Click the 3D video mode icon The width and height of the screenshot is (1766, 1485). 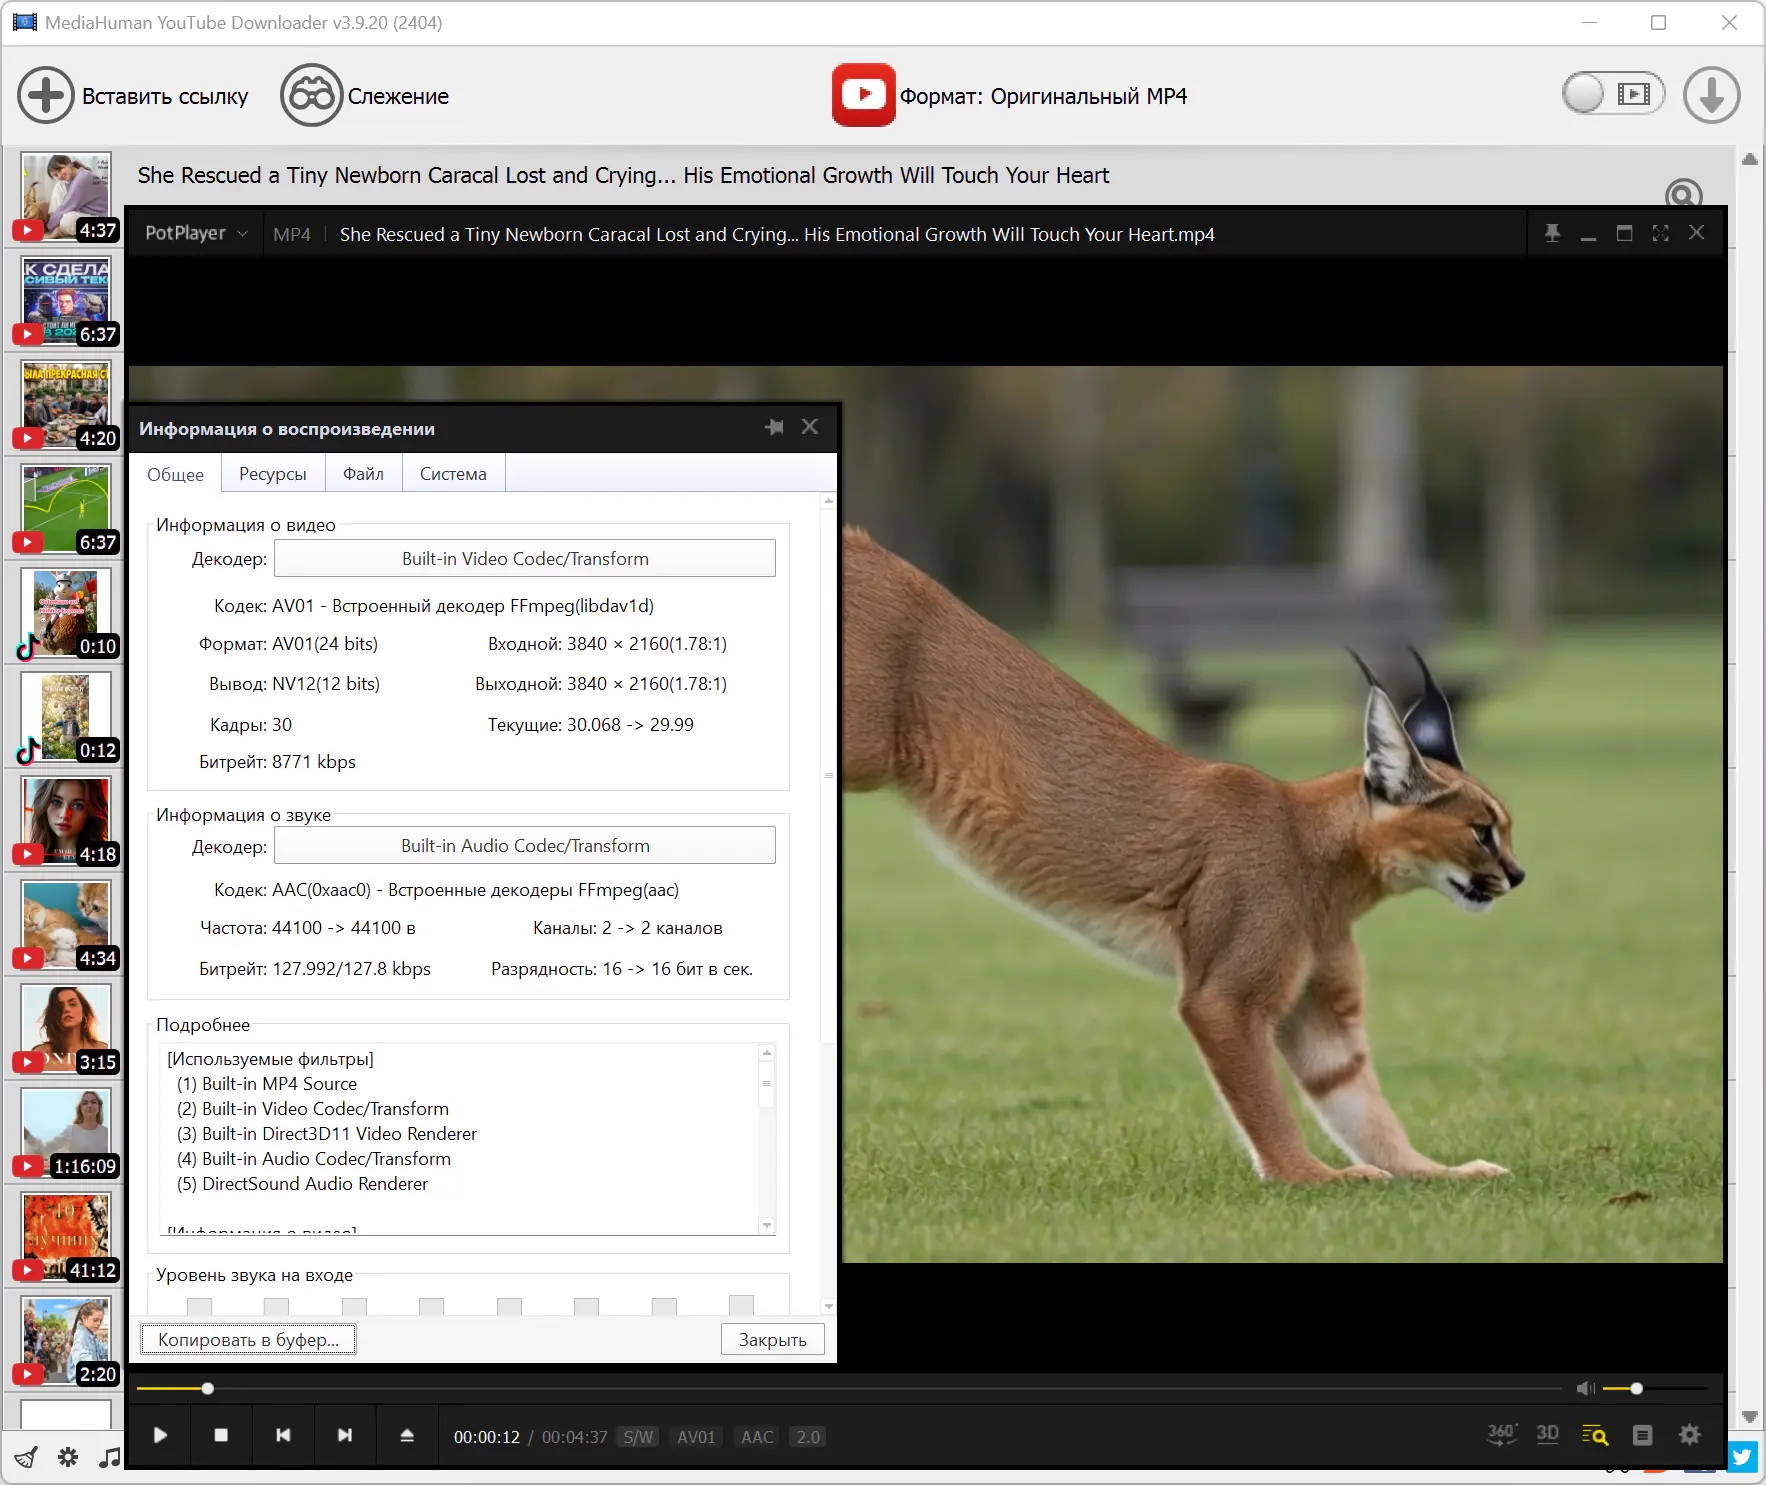click(x=1547, y=1435)
